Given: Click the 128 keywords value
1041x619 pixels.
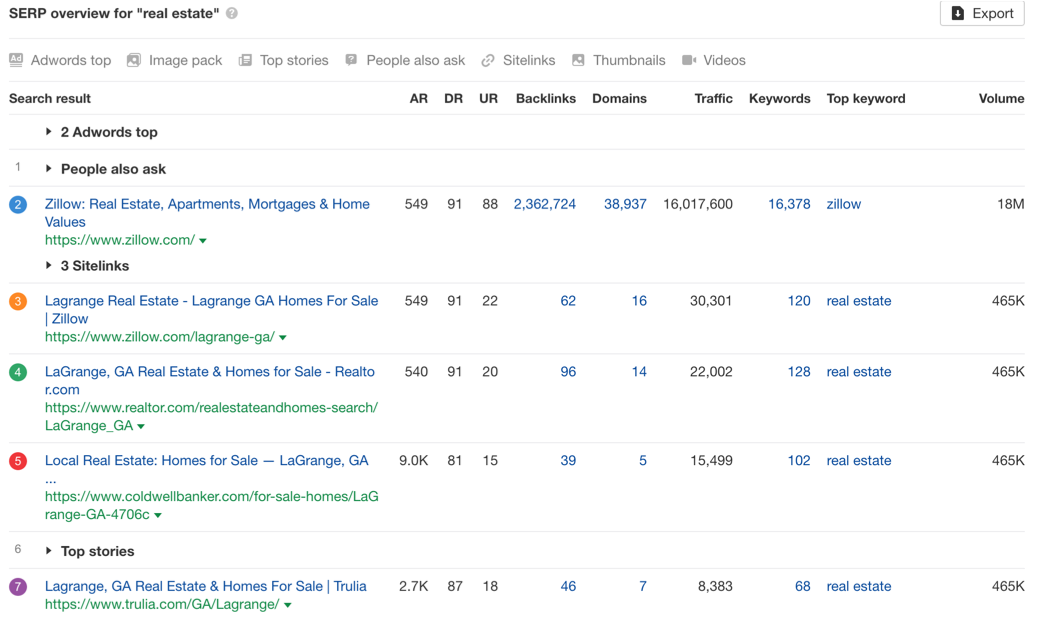Looking at the screenshot, I should pos(799,373).
